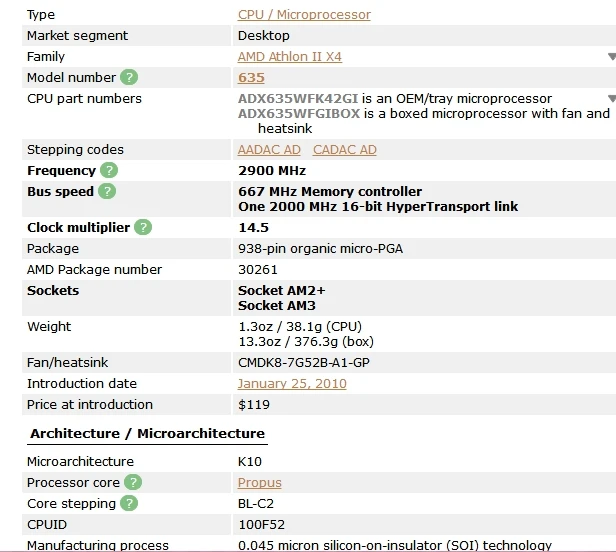Image resolution: width=616 pixels, height=552 pixels.
Task: Click the help icon beside Model number
Action: [129, 77]
